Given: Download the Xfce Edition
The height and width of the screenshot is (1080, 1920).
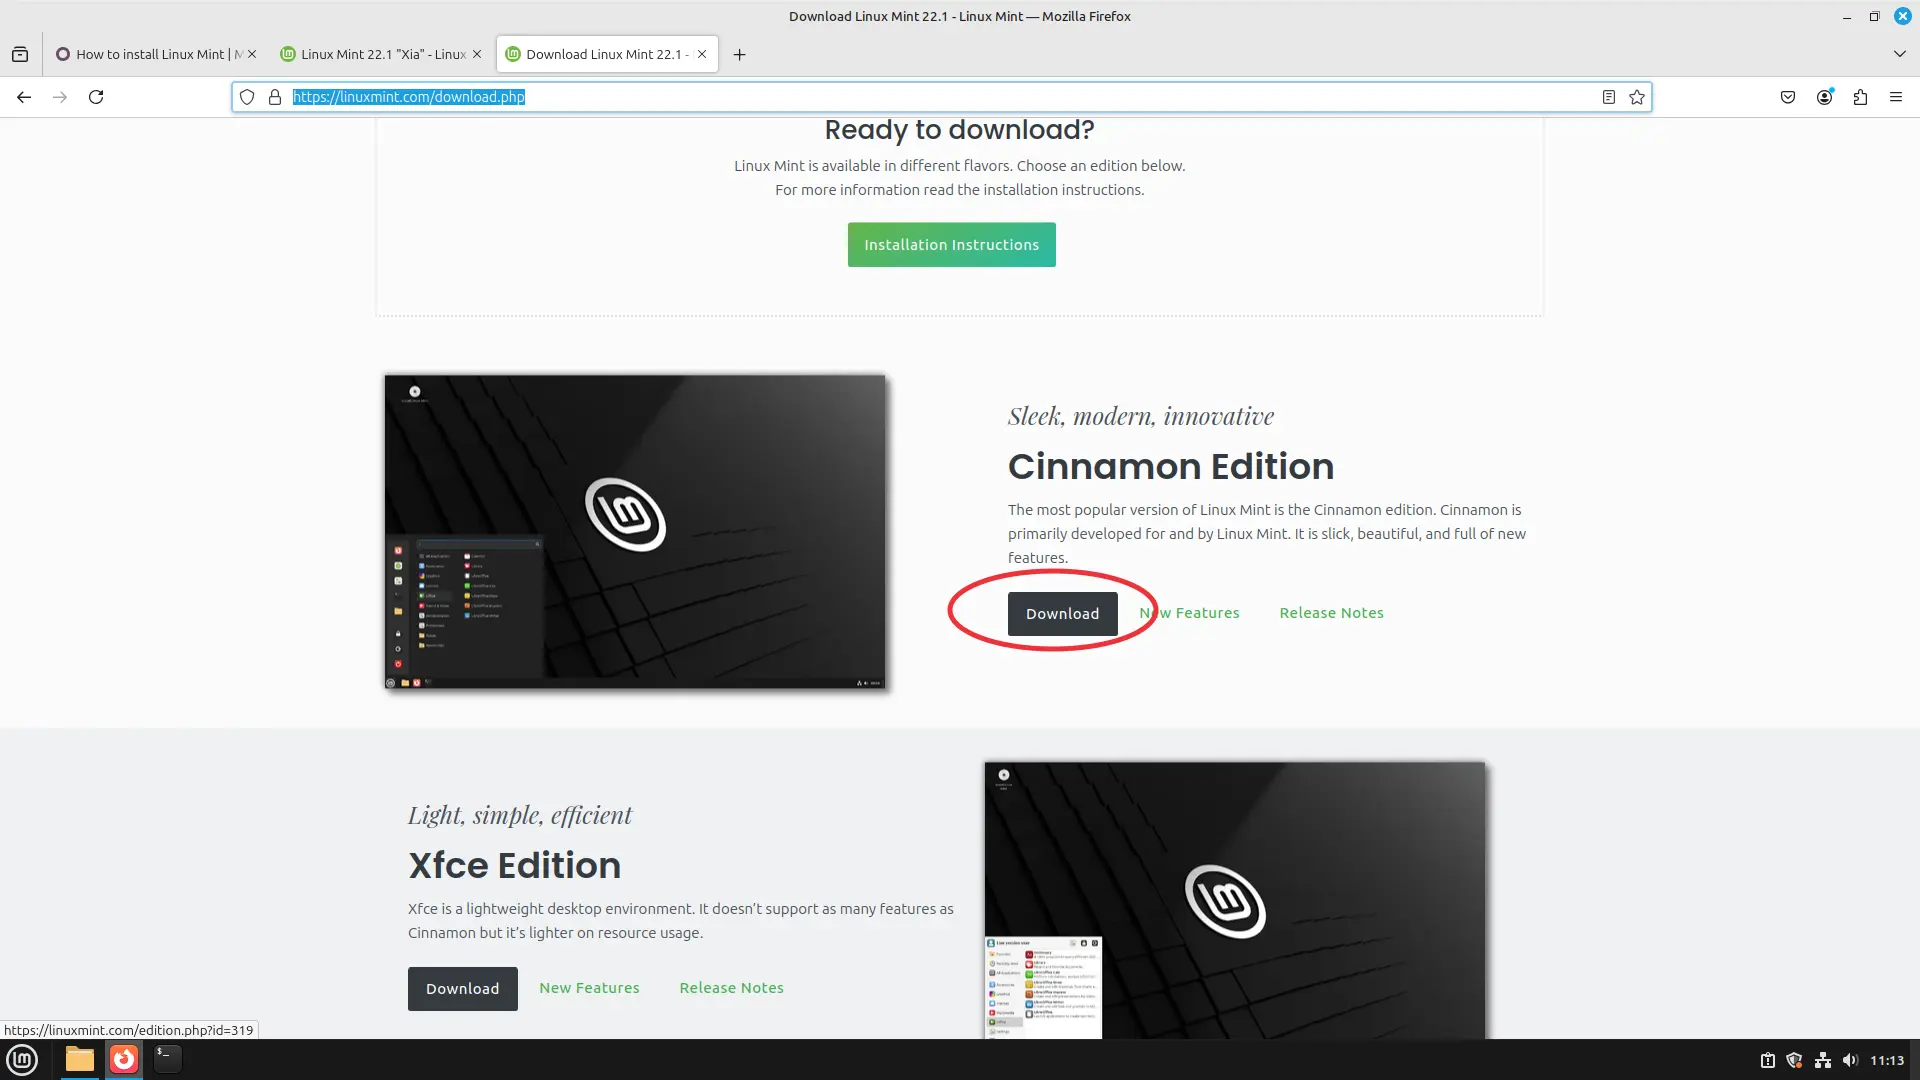Looking at the screenshot, I should click(462, 989).
